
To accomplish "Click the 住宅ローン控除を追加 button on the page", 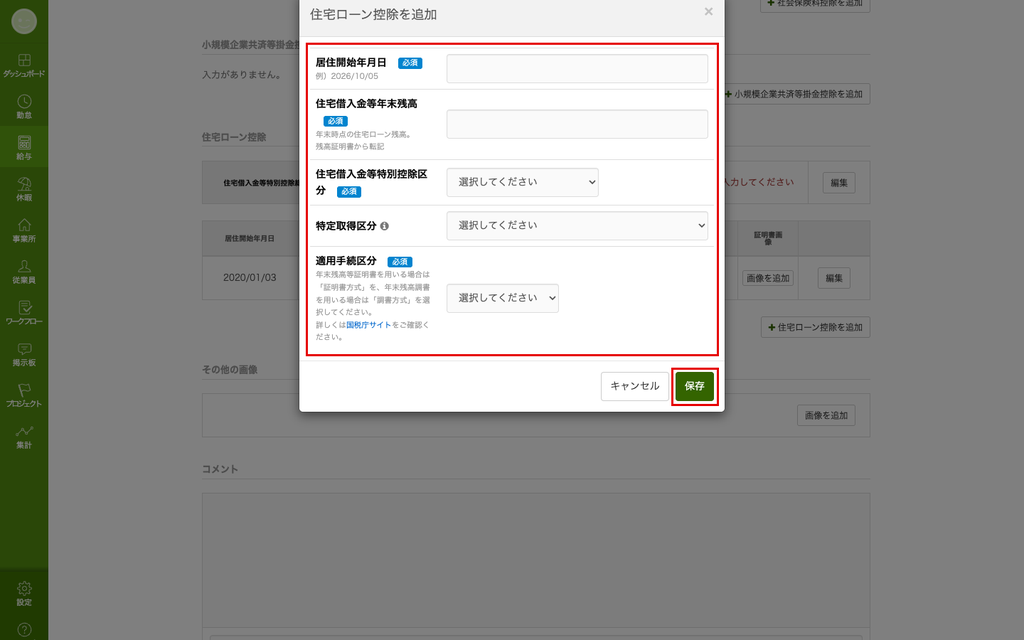I will (x=816, y=327).
